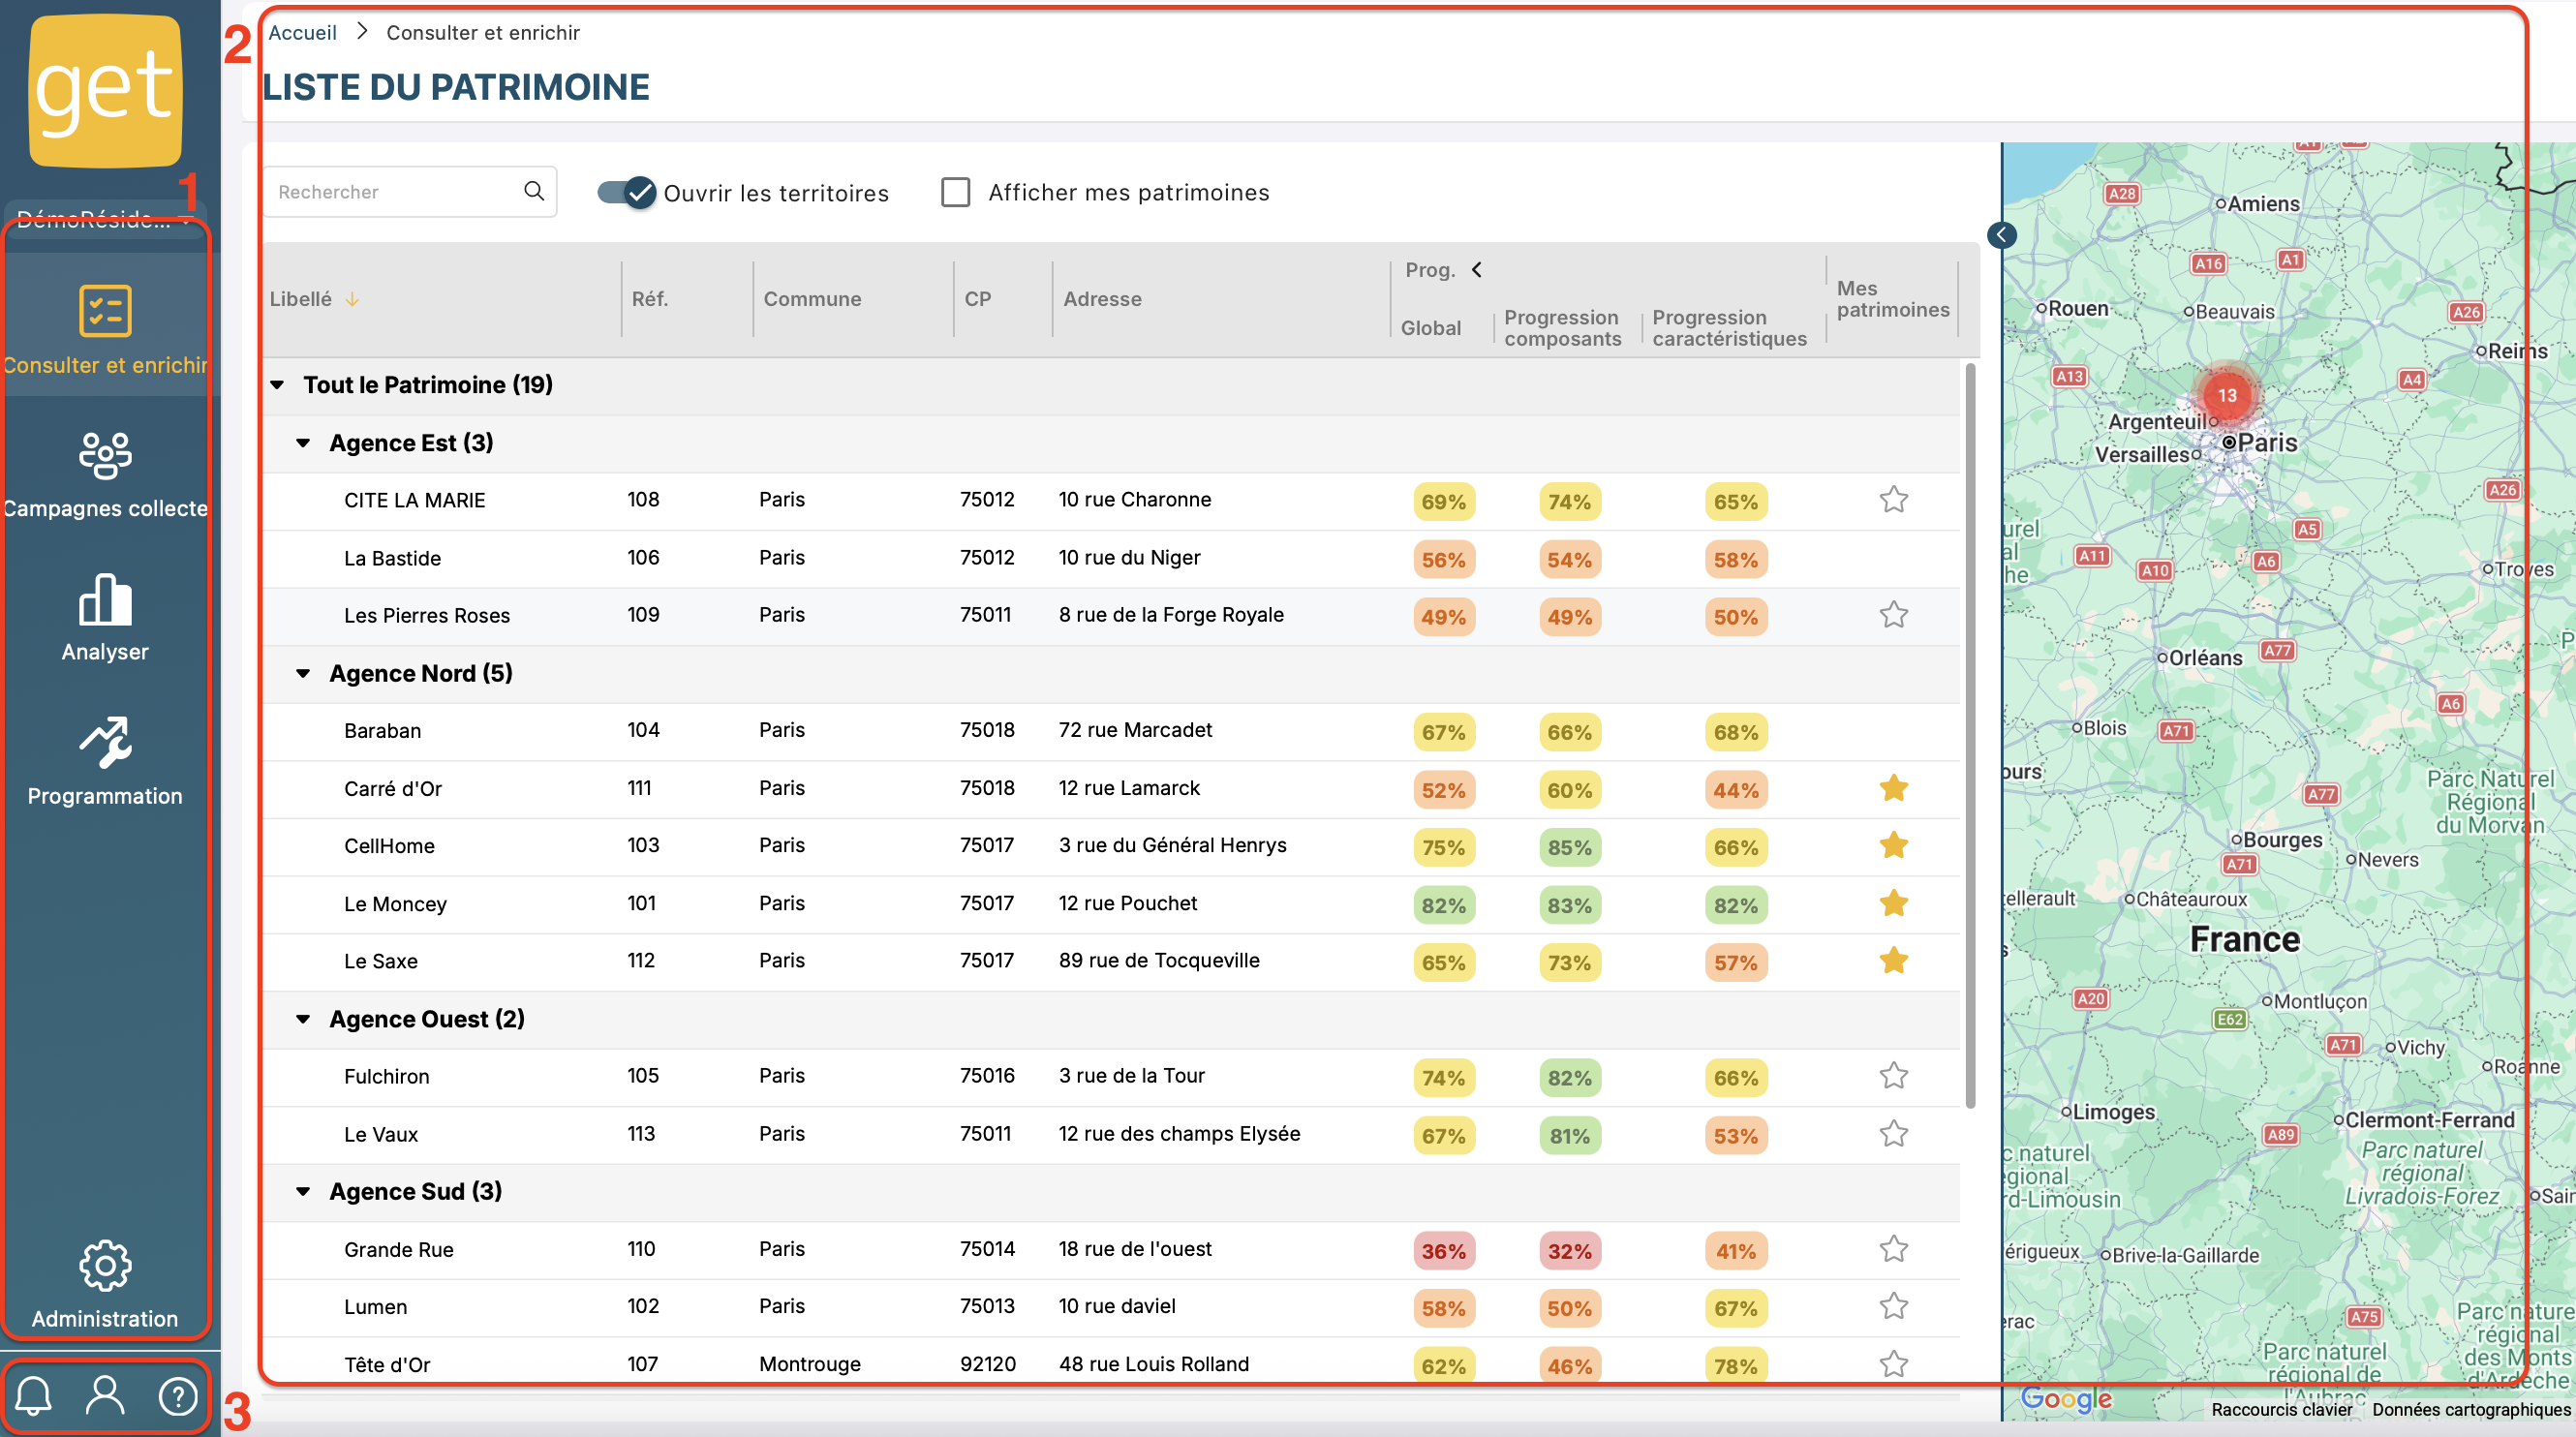Star the CITE LA MARIE property

(x=1893, y=500)
